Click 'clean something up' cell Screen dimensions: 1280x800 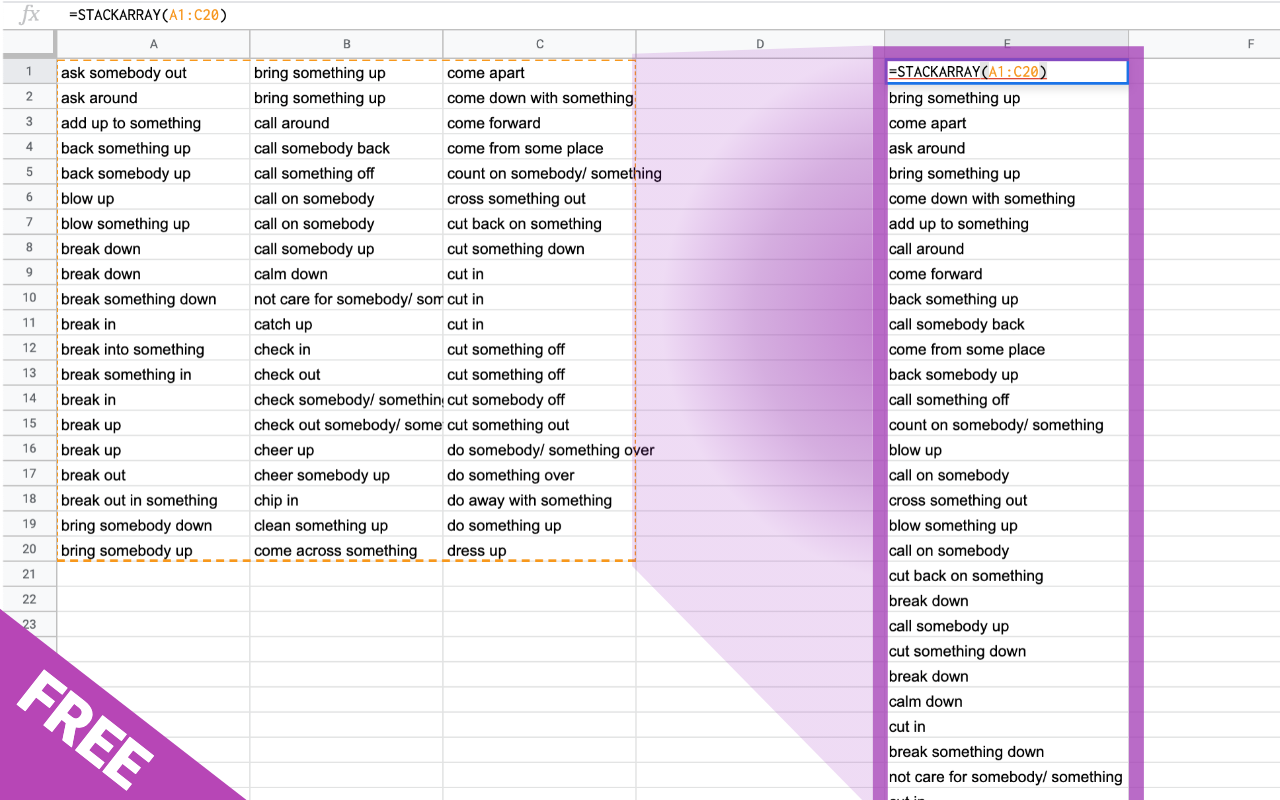[x=346, y=525]
